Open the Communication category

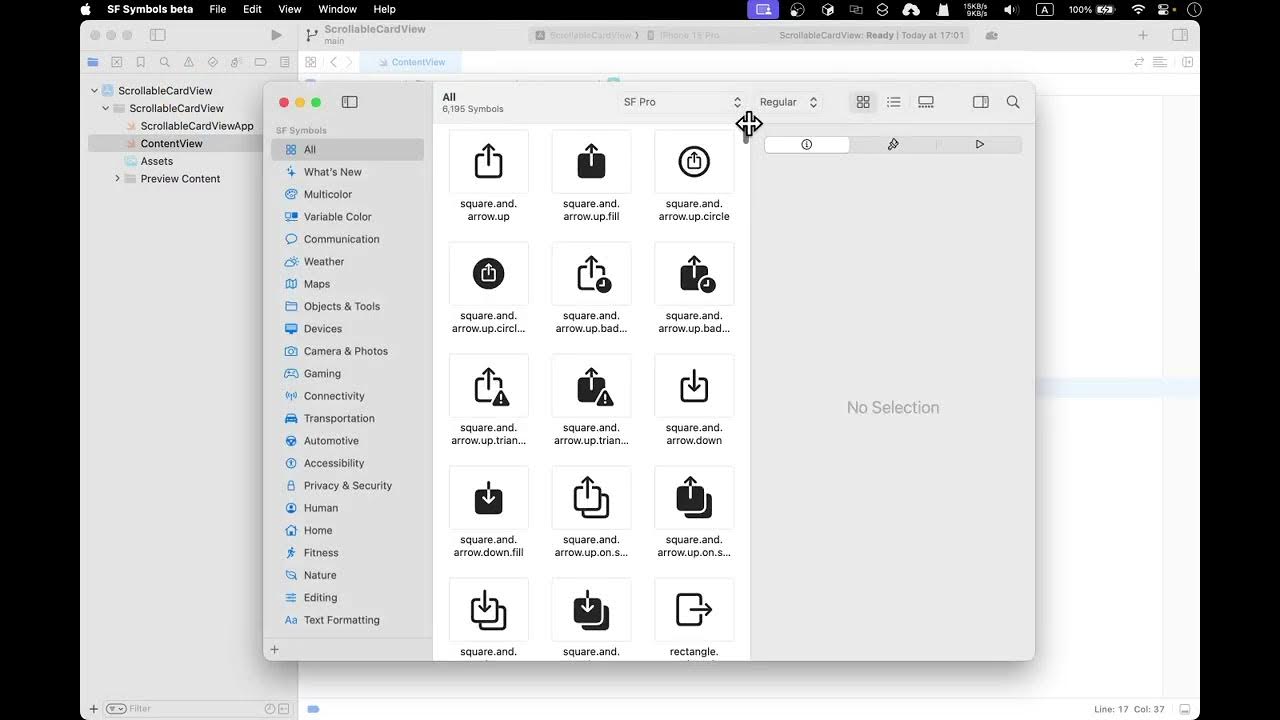coord(348,239)
